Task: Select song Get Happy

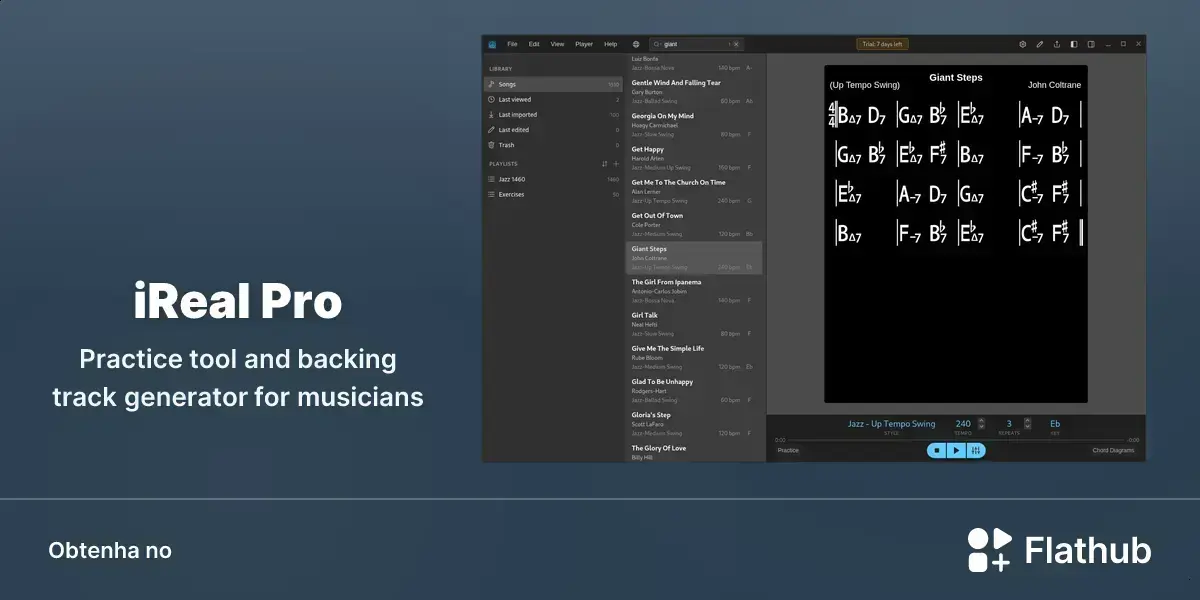Action: point(694,158)
